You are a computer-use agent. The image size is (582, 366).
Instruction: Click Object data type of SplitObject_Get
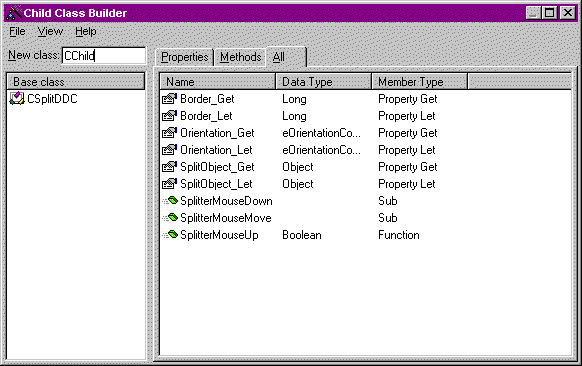pos(298,167)
